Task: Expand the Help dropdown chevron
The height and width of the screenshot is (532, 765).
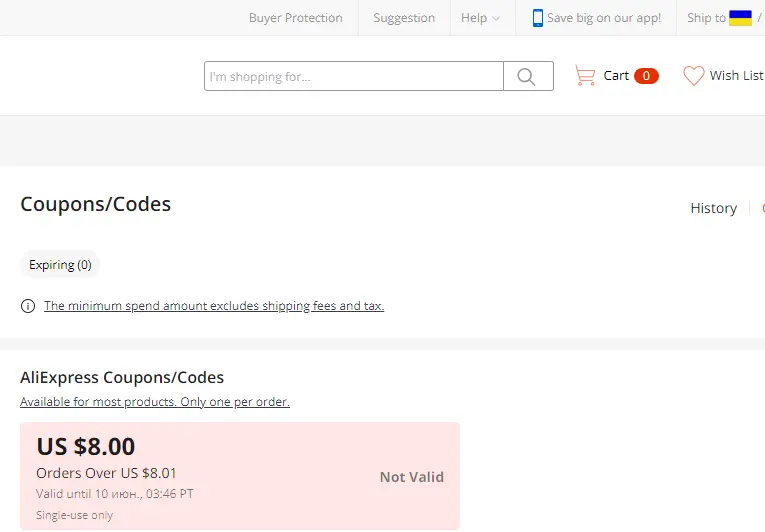Action: tap(496, 19)
